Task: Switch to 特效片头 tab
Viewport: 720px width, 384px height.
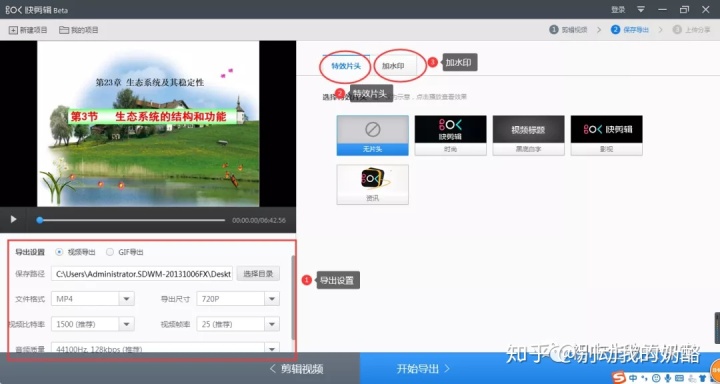Action: point(346,66)
